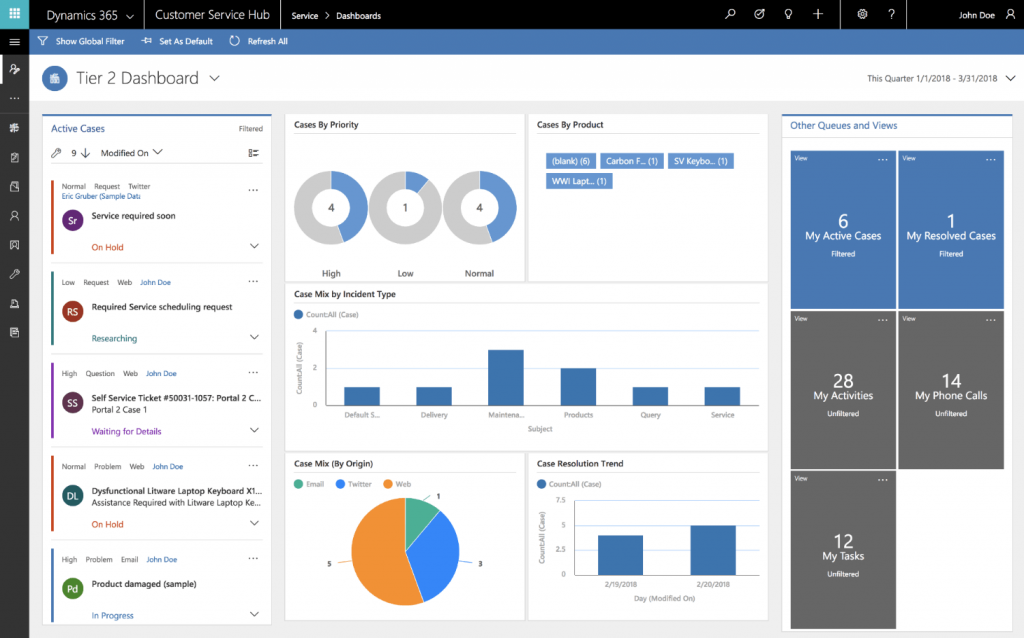Expand the Tier 2 Dashboard selector

pos(213,78)
